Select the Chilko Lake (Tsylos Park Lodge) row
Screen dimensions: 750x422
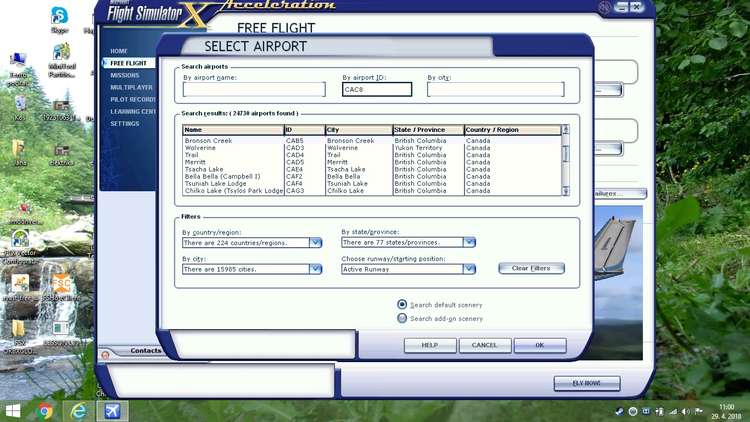point(372,190)
